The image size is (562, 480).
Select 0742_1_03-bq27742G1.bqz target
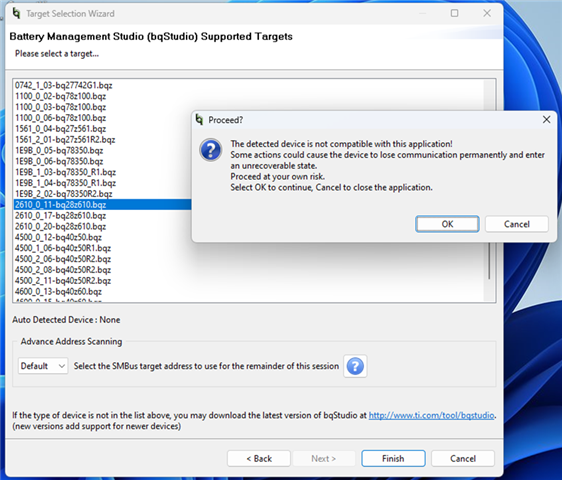tap(63, 85)
